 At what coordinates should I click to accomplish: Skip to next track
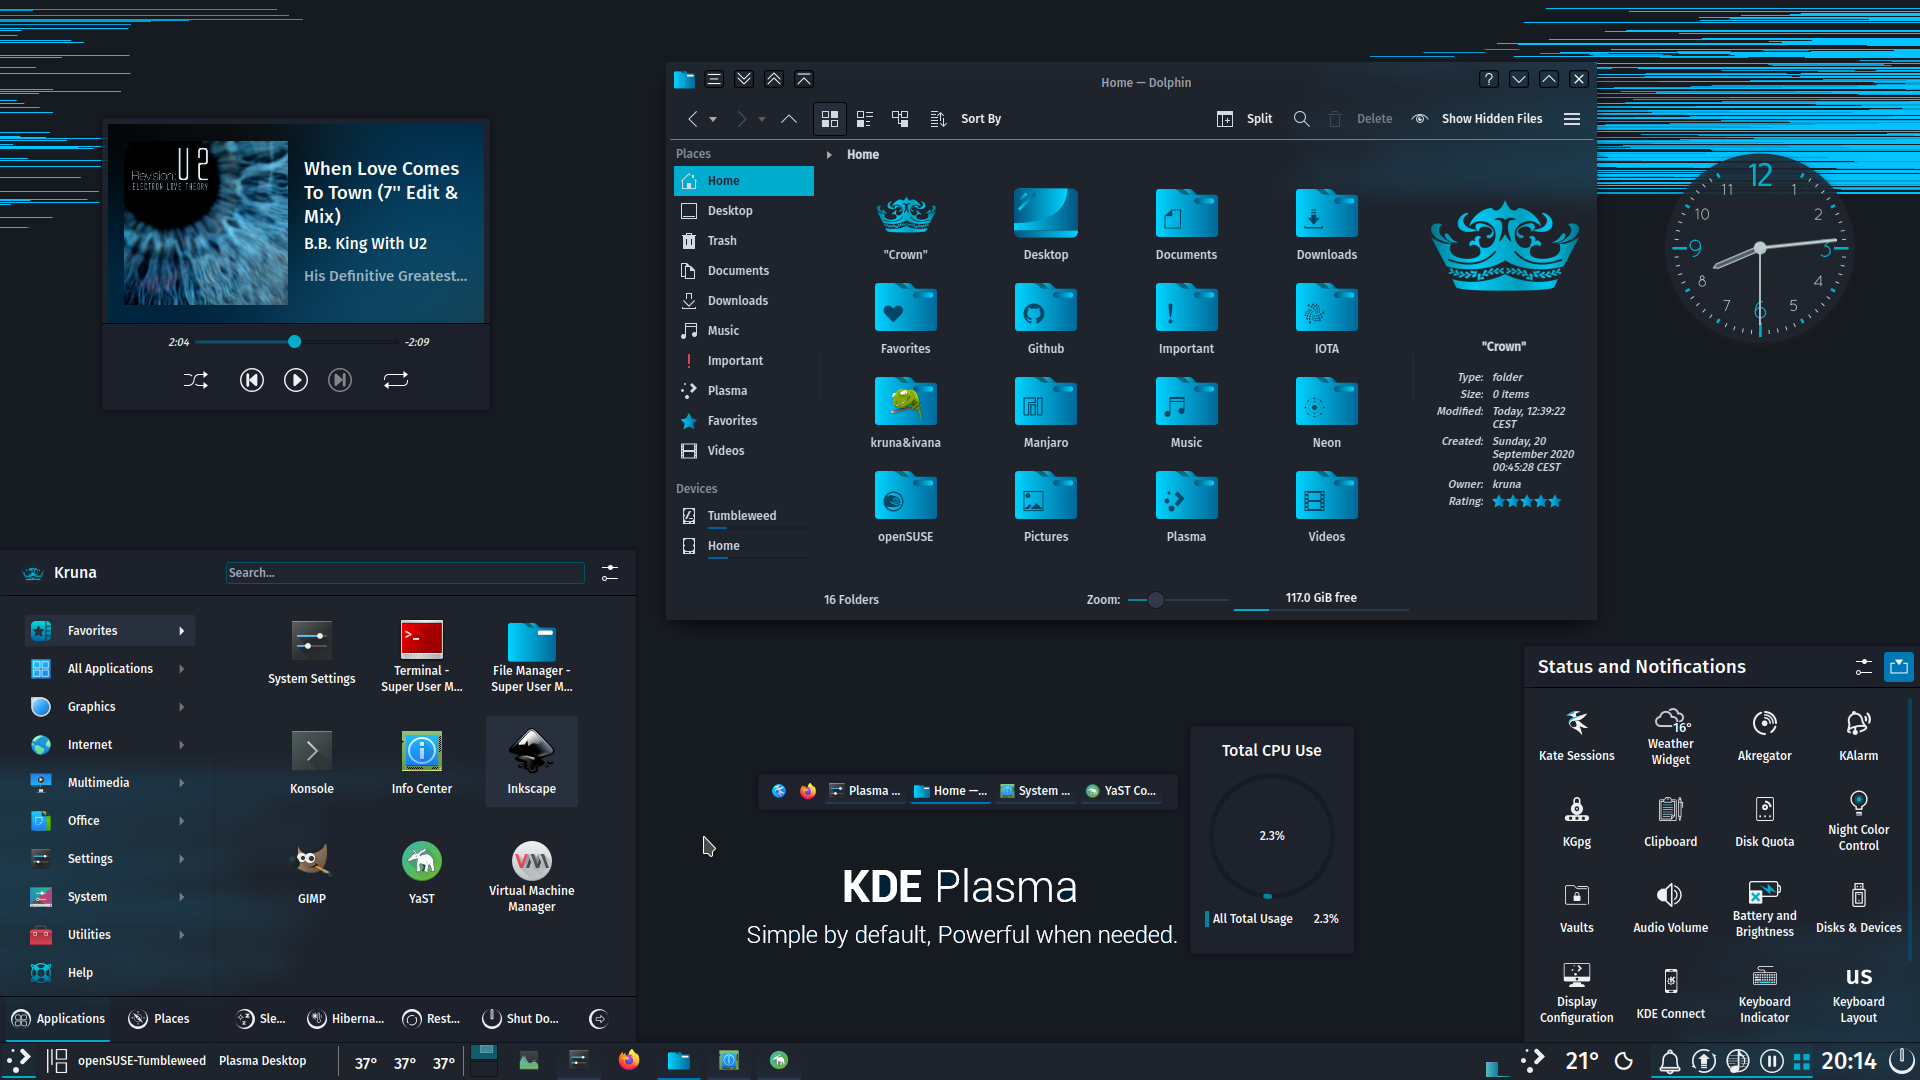(340, 380)
